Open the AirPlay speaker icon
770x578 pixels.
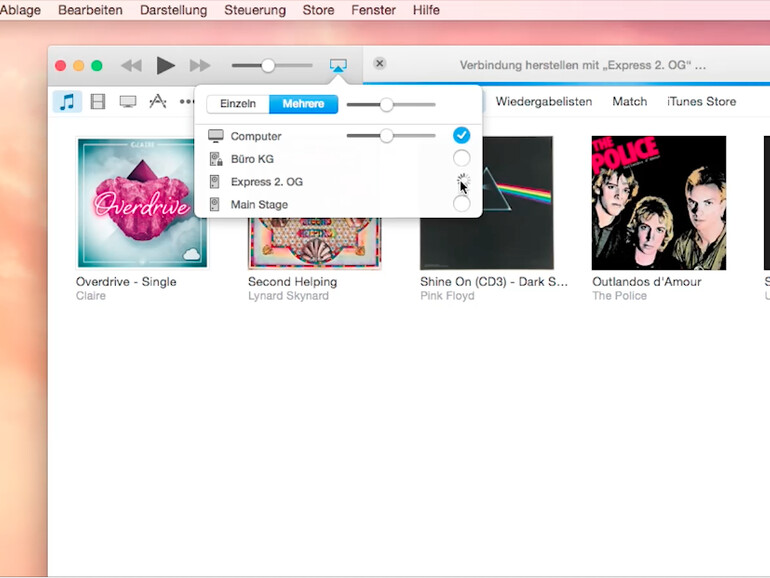338,66
